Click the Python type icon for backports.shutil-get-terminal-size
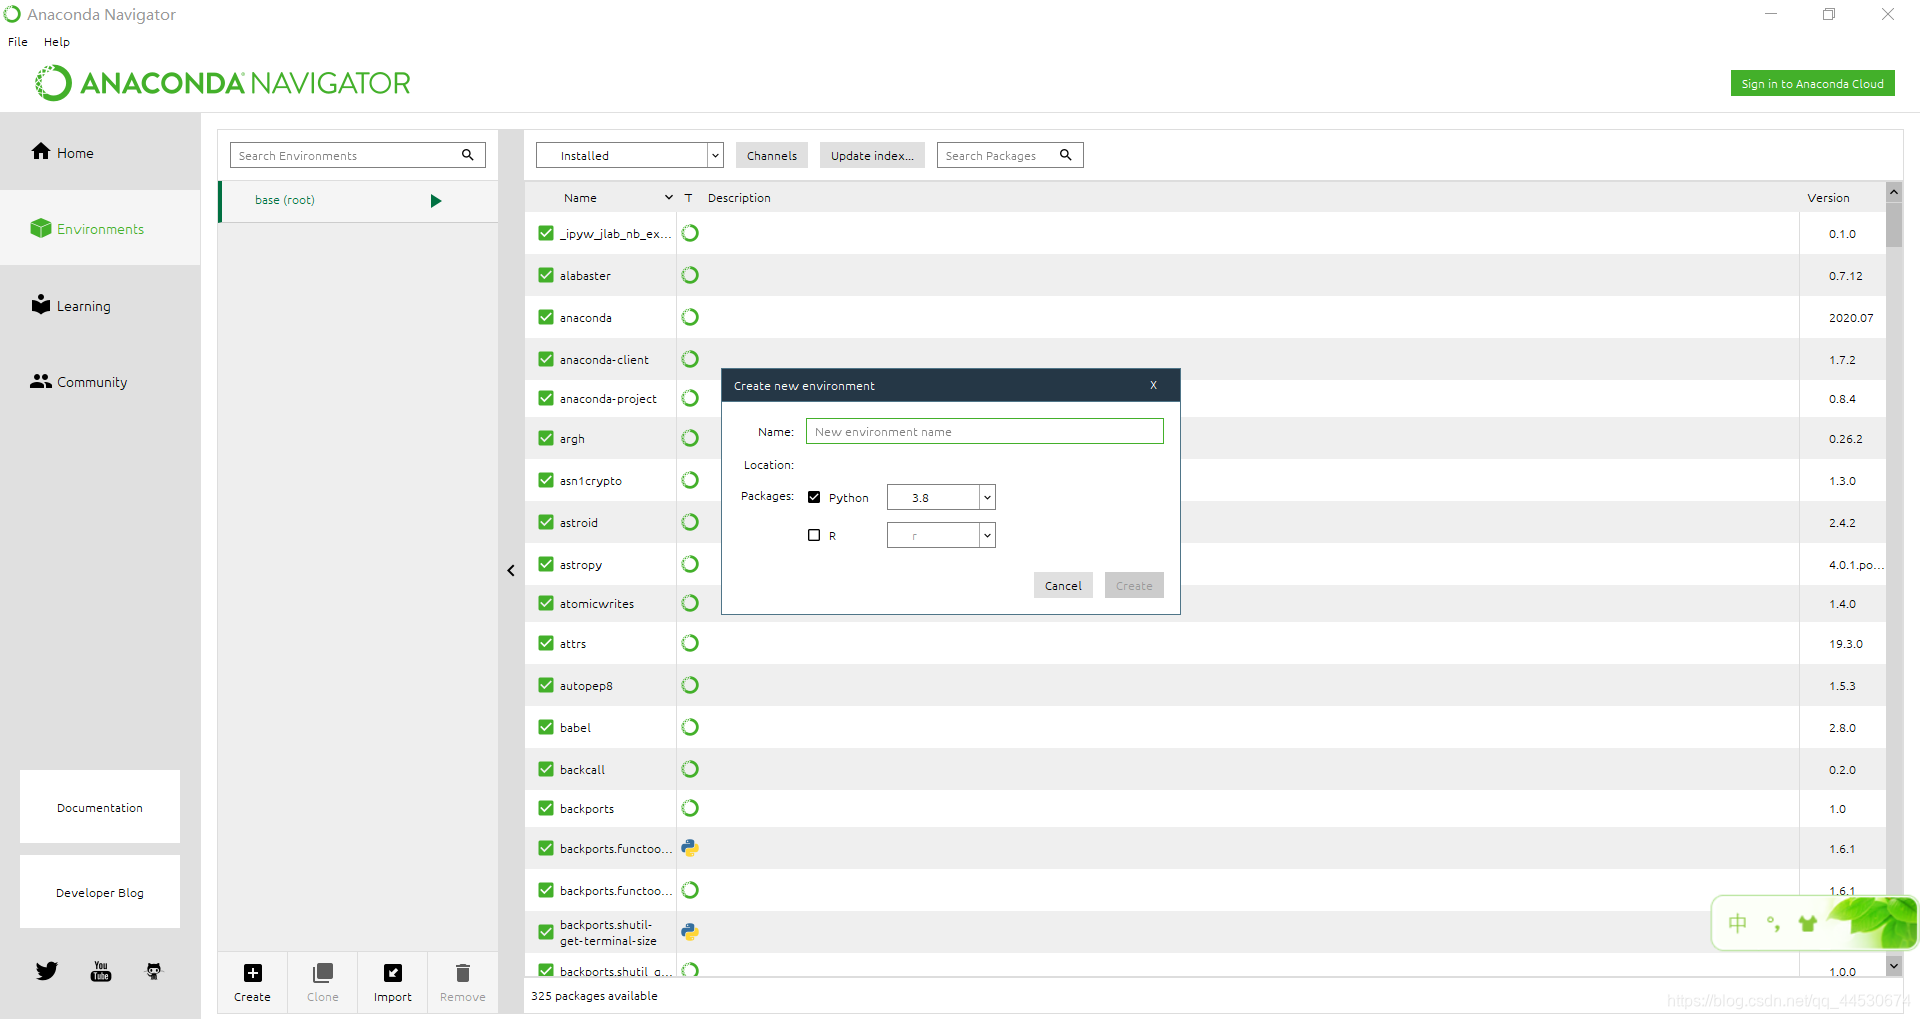The image size is (1920, 1019). 690,932
